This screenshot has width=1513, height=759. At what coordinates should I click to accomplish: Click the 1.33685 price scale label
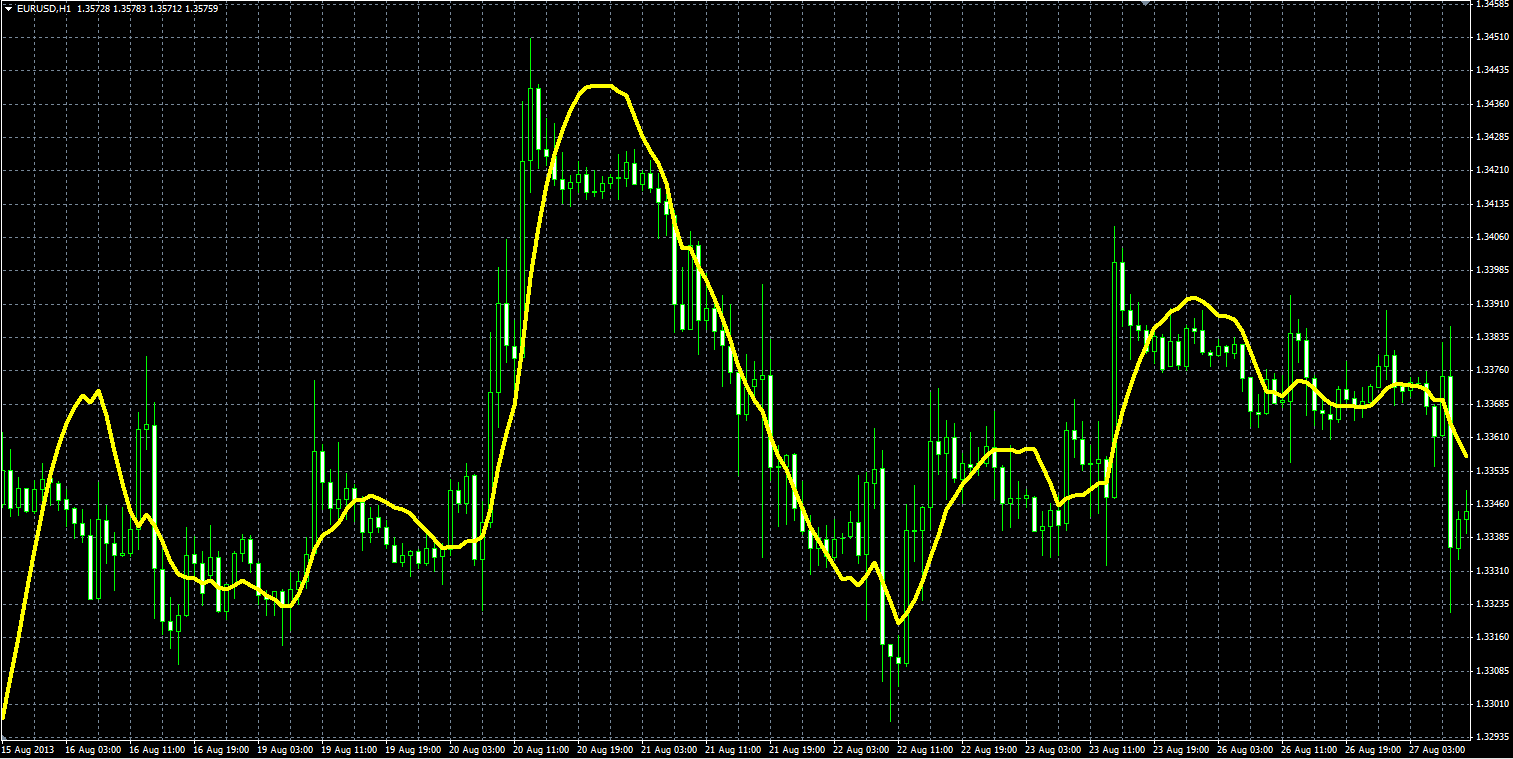pos(1492,404)
